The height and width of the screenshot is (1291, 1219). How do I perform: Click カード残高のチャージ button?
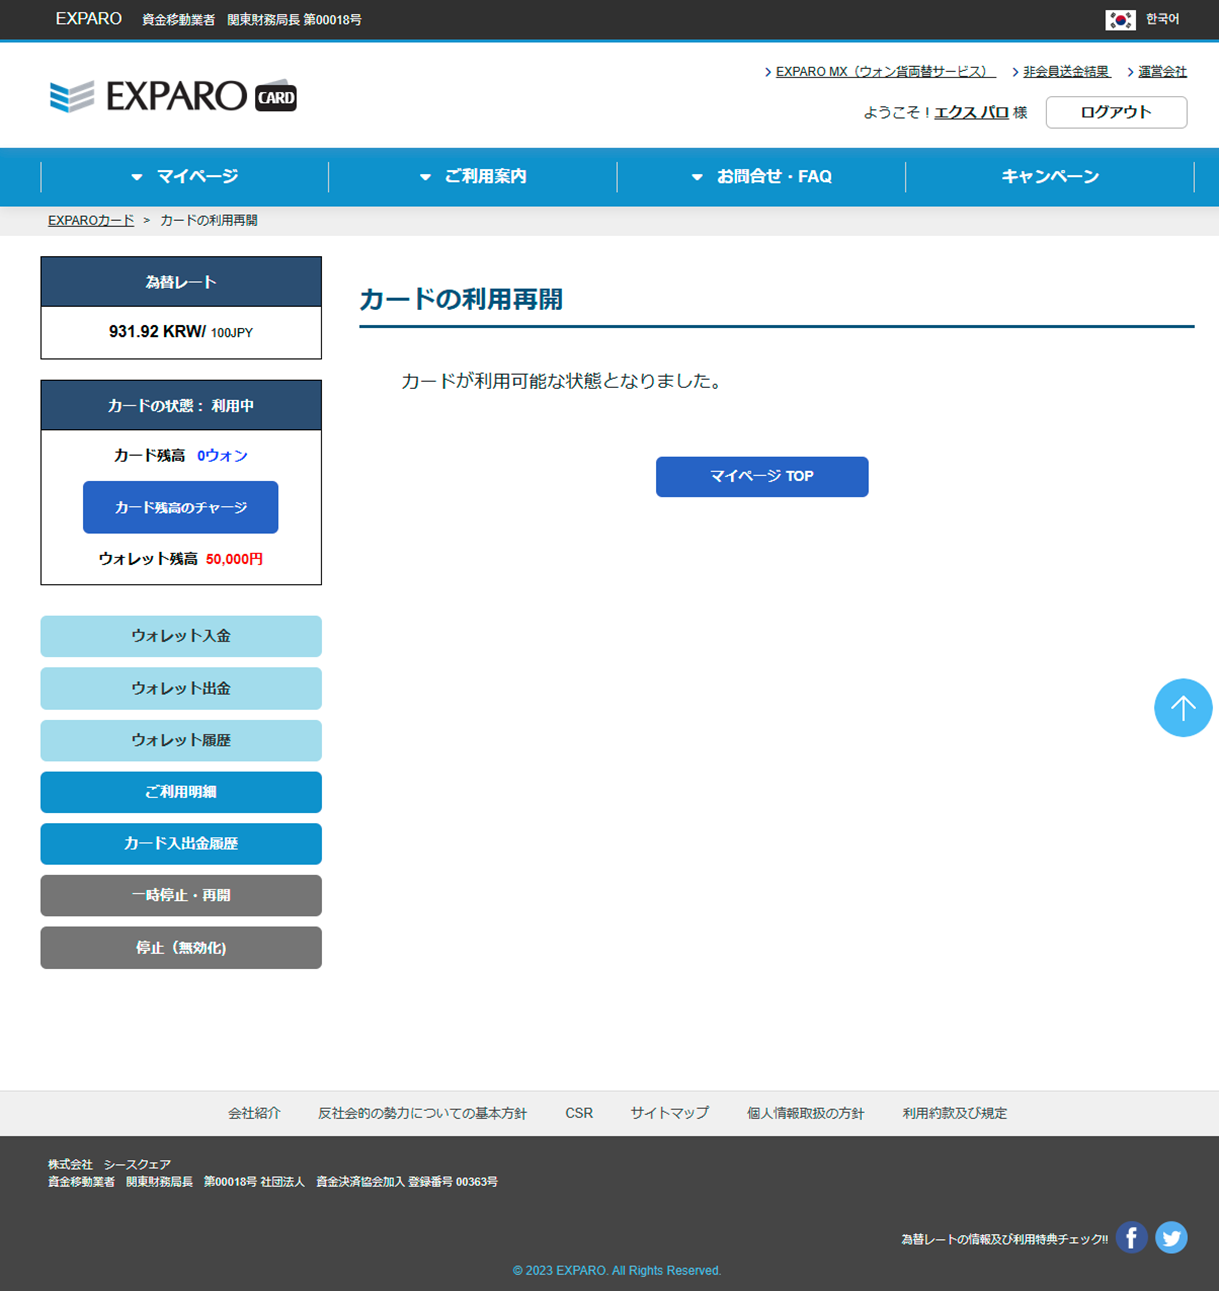tap(180, 507)
